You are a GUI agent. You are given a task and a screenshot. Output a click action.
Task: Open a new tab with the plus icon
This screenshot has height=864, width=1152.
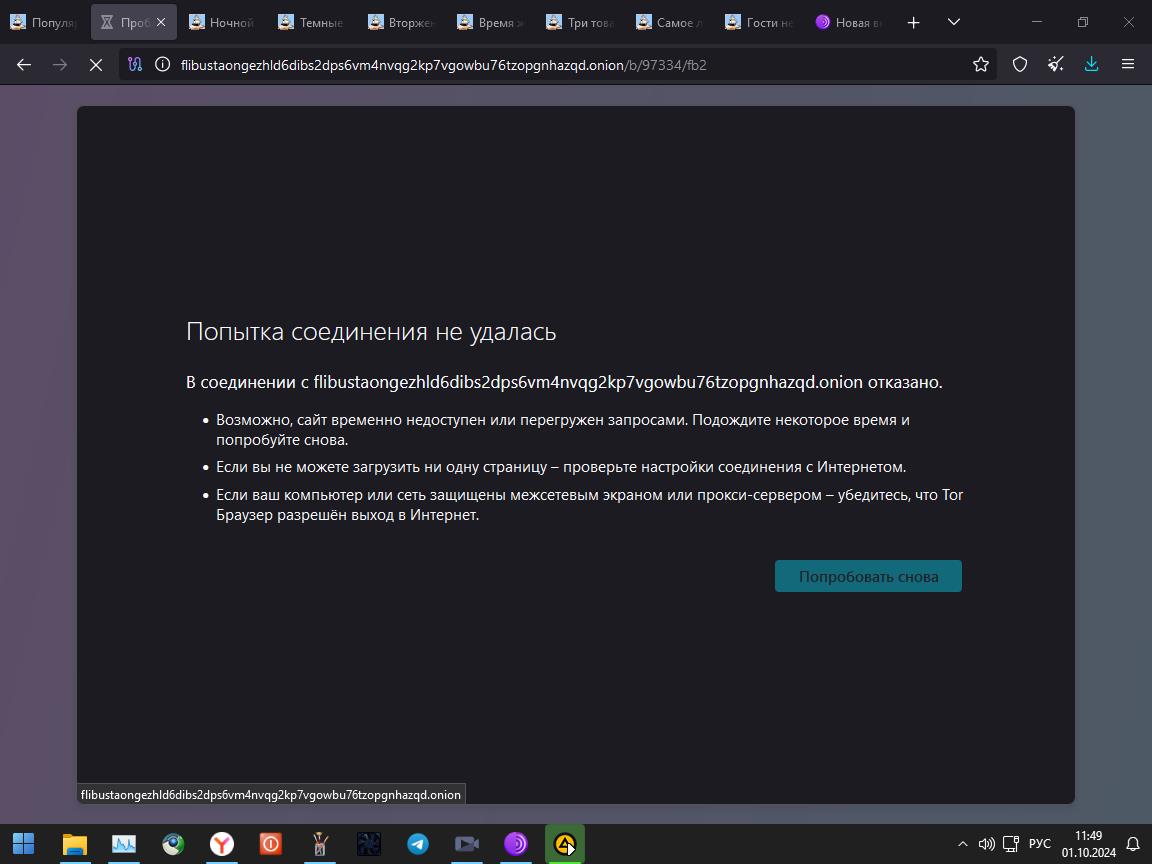click(x=912, y=21)
